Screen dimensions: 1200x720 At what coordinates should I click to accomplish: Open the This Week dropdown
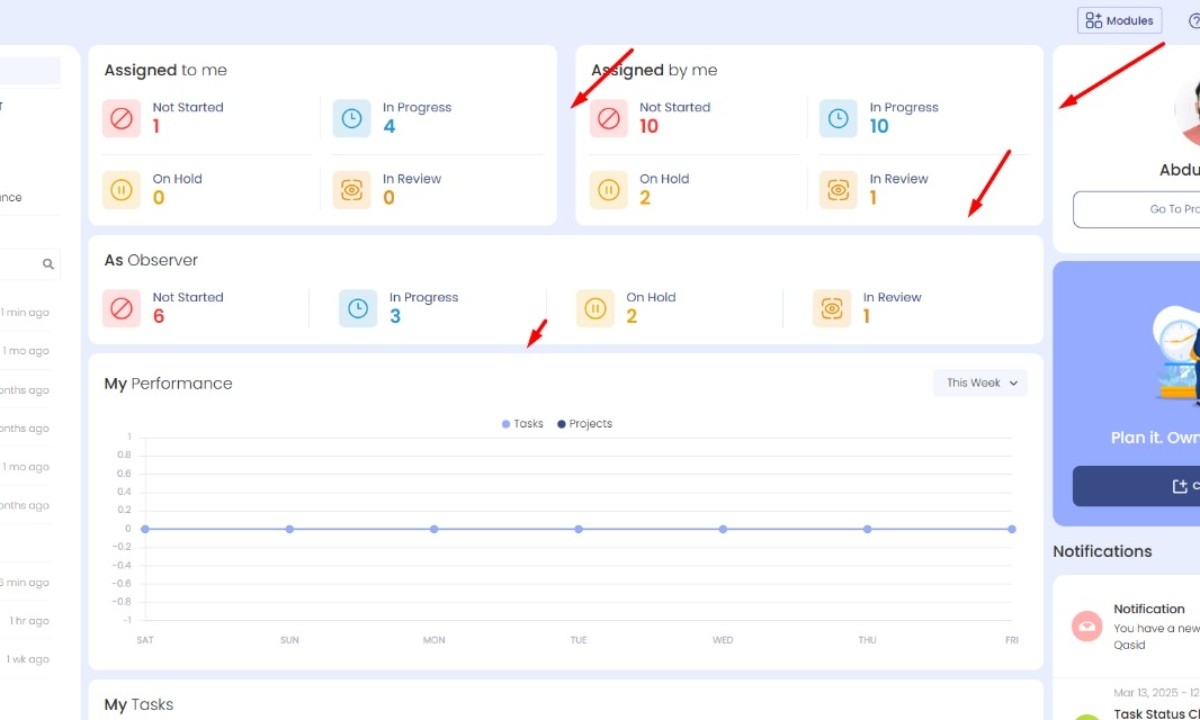[x=980, y=383]
